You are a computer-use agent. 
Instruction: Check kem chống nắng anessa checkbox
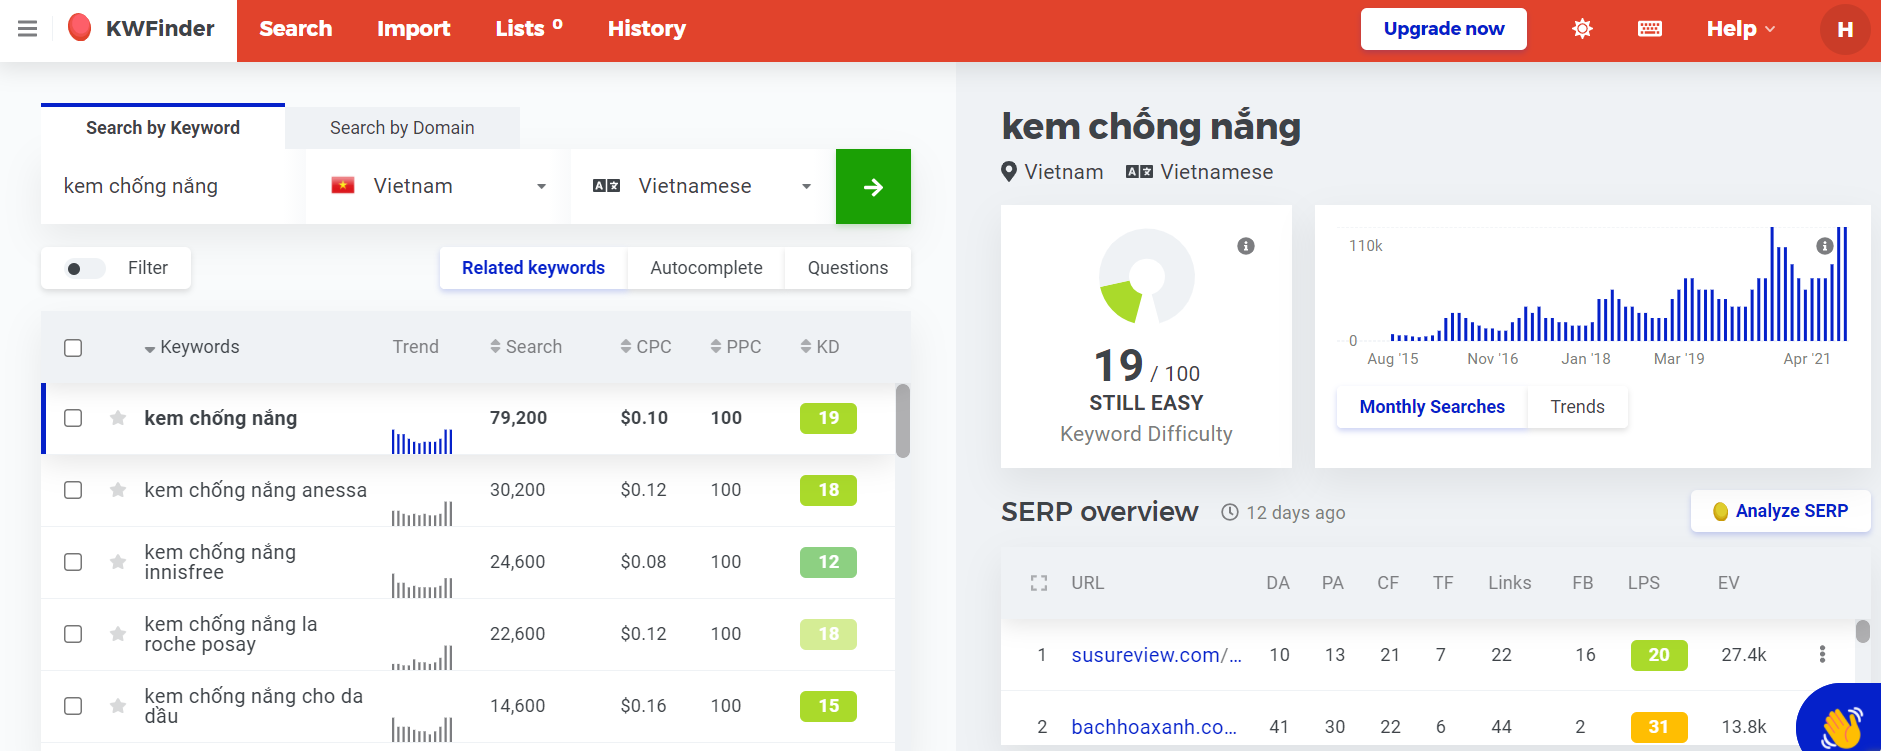point(73,490)
